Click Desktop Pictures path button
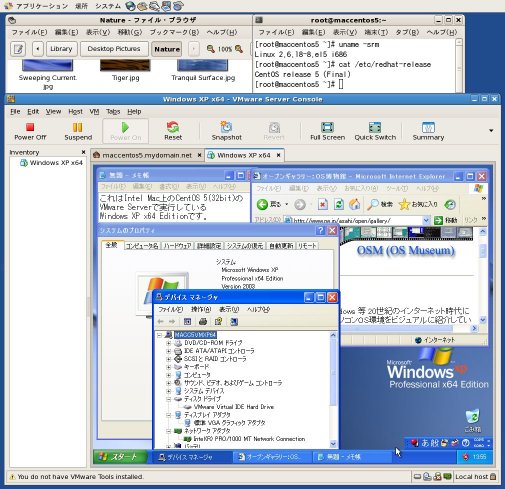 click(114, 49)
